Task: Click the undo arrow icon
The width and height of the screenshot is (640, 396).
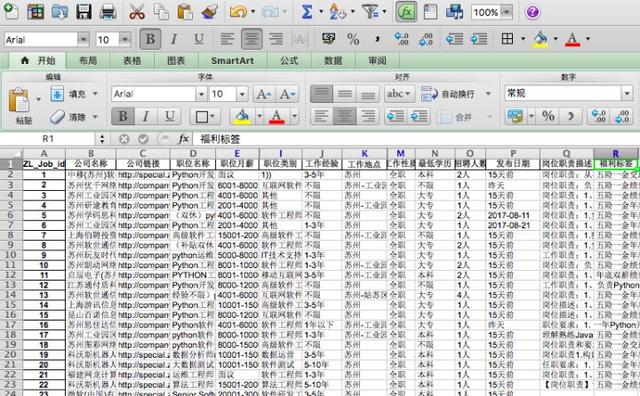Action: 239,11
